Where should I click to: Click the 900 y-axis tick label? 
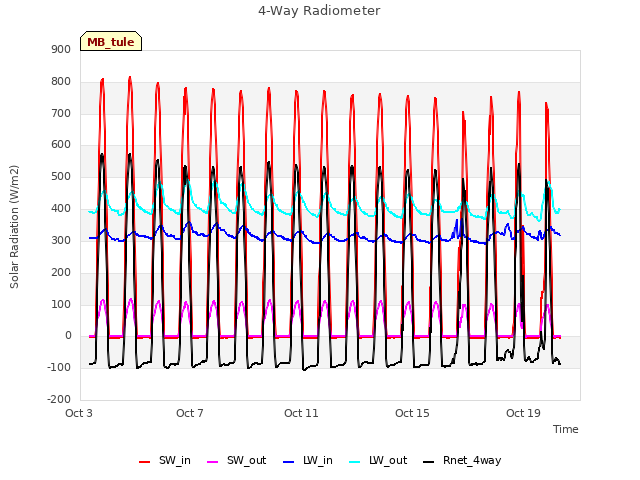point(61,50)
